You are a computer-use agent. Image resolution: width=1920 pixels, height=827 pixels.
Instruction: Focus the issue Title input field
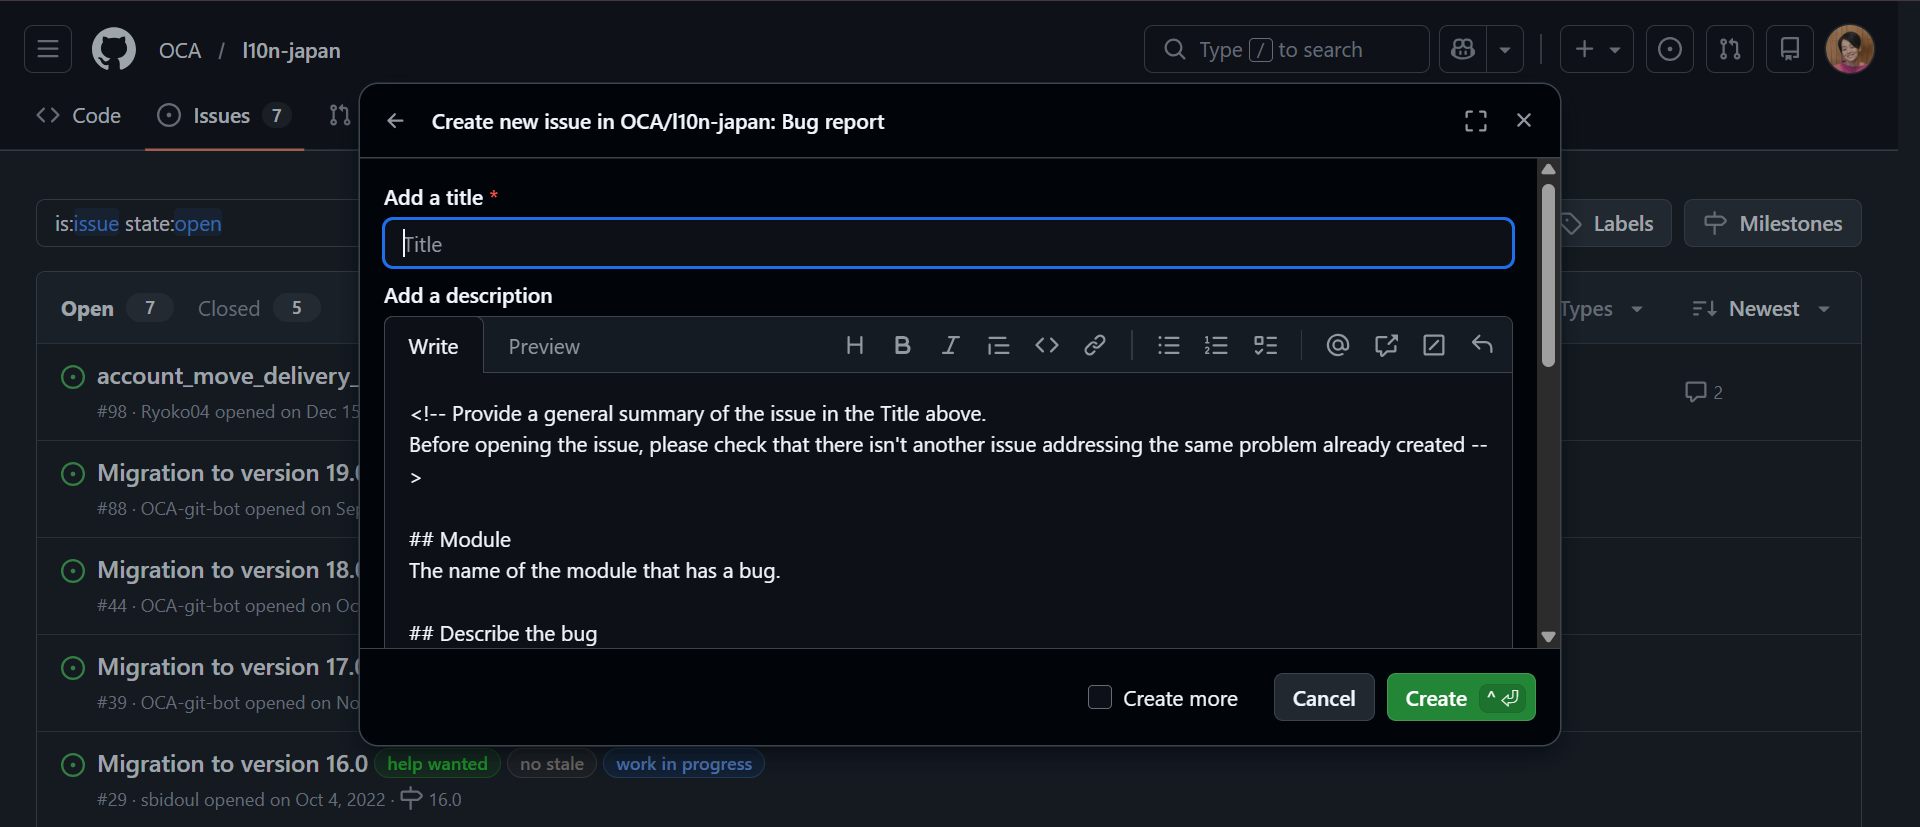click(948, 244)
